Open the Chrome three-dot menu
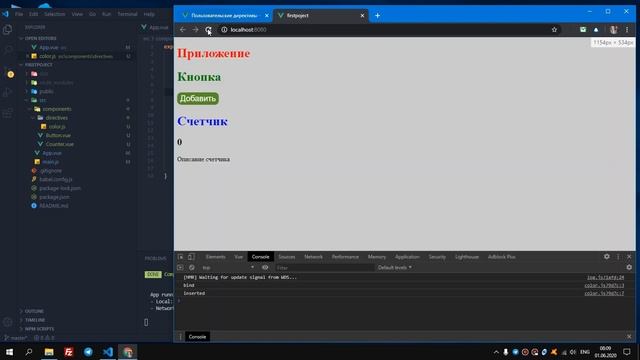Image resolution: width=640 pixels, height=360 pixels. point(627,30)
